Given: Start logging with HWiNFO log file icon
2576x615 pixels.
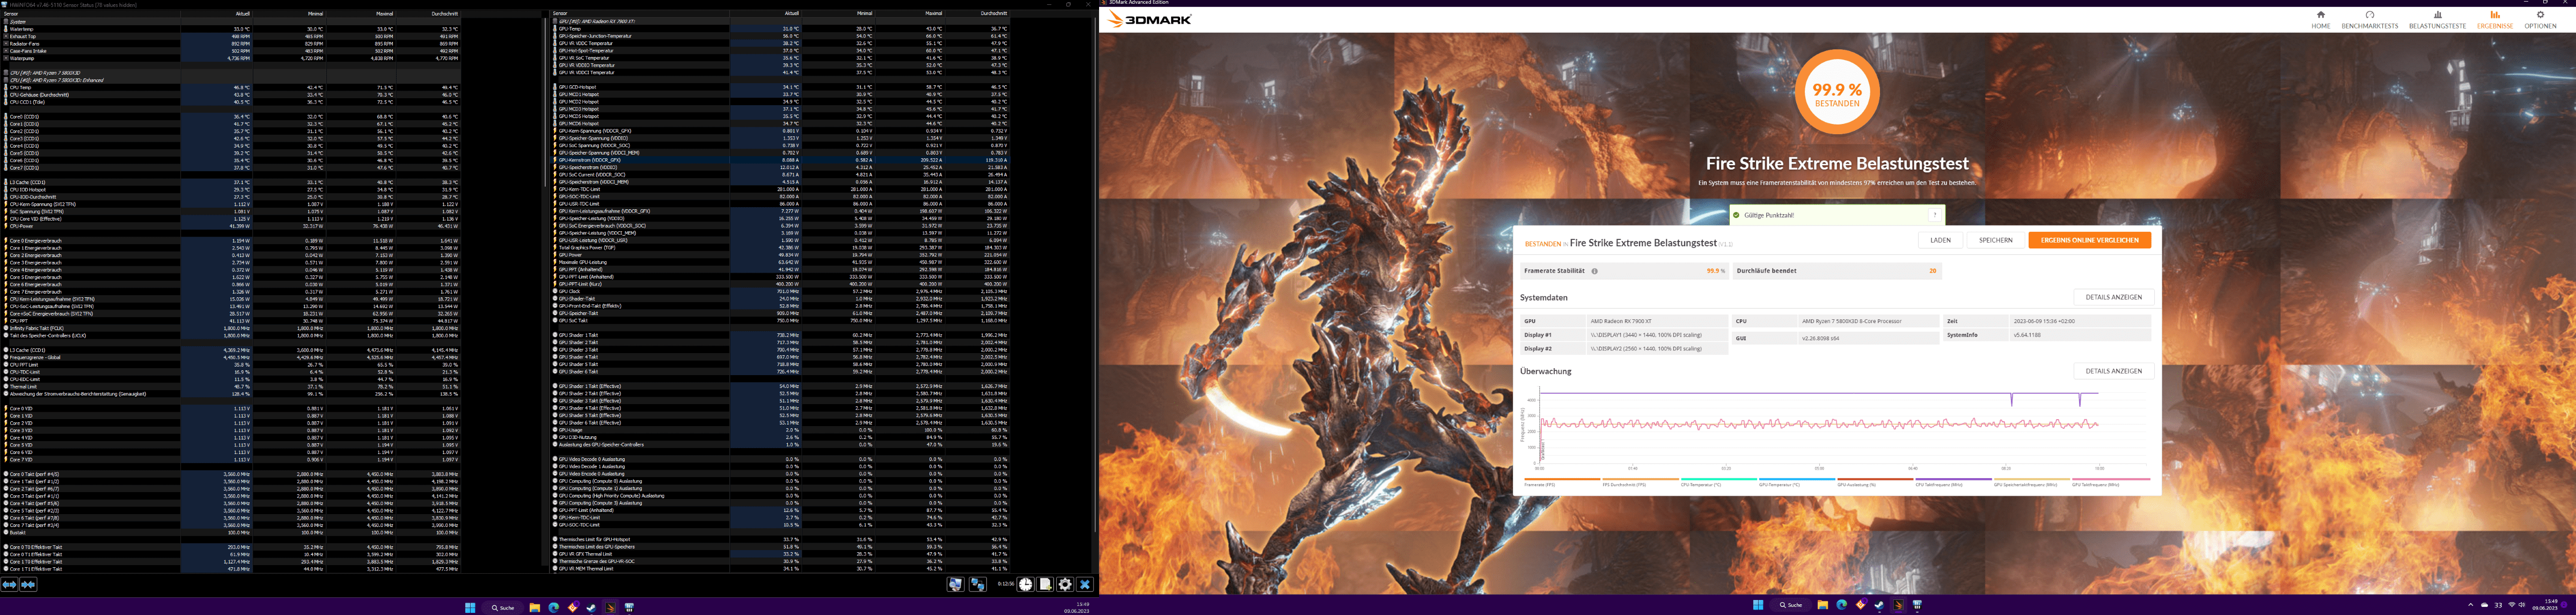Looking at the screenshot, I should point(1045,584).
